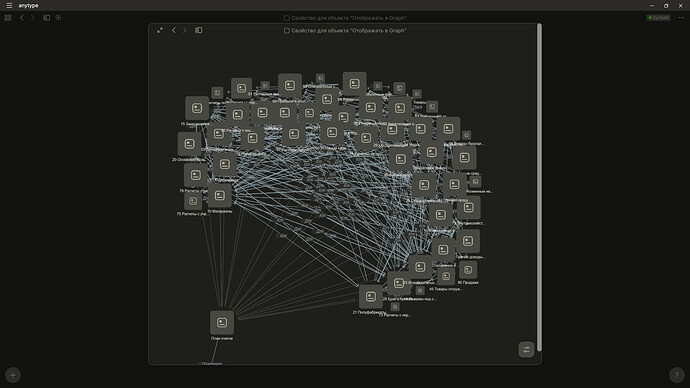Go back inside the popup window
This screenshot has width=690, height=388.
pyautogui.click(x=174, y=30)
